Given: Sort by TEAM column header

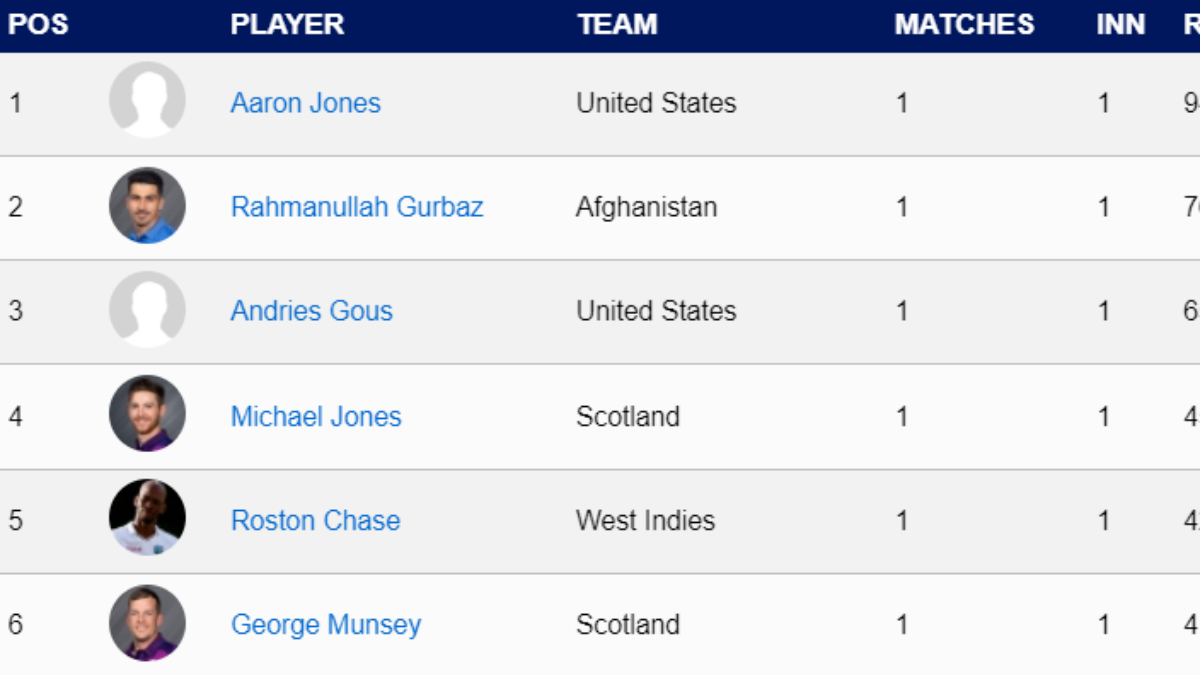Looking at the screenshot, I should [617, 25].
